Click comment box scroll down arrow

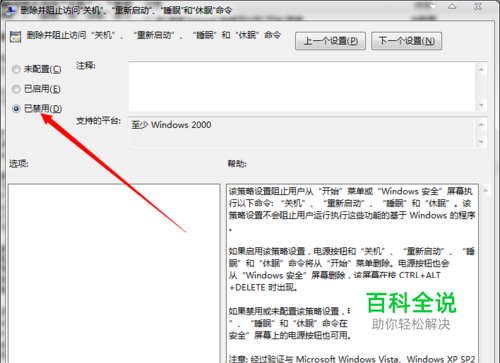point(481,105)
